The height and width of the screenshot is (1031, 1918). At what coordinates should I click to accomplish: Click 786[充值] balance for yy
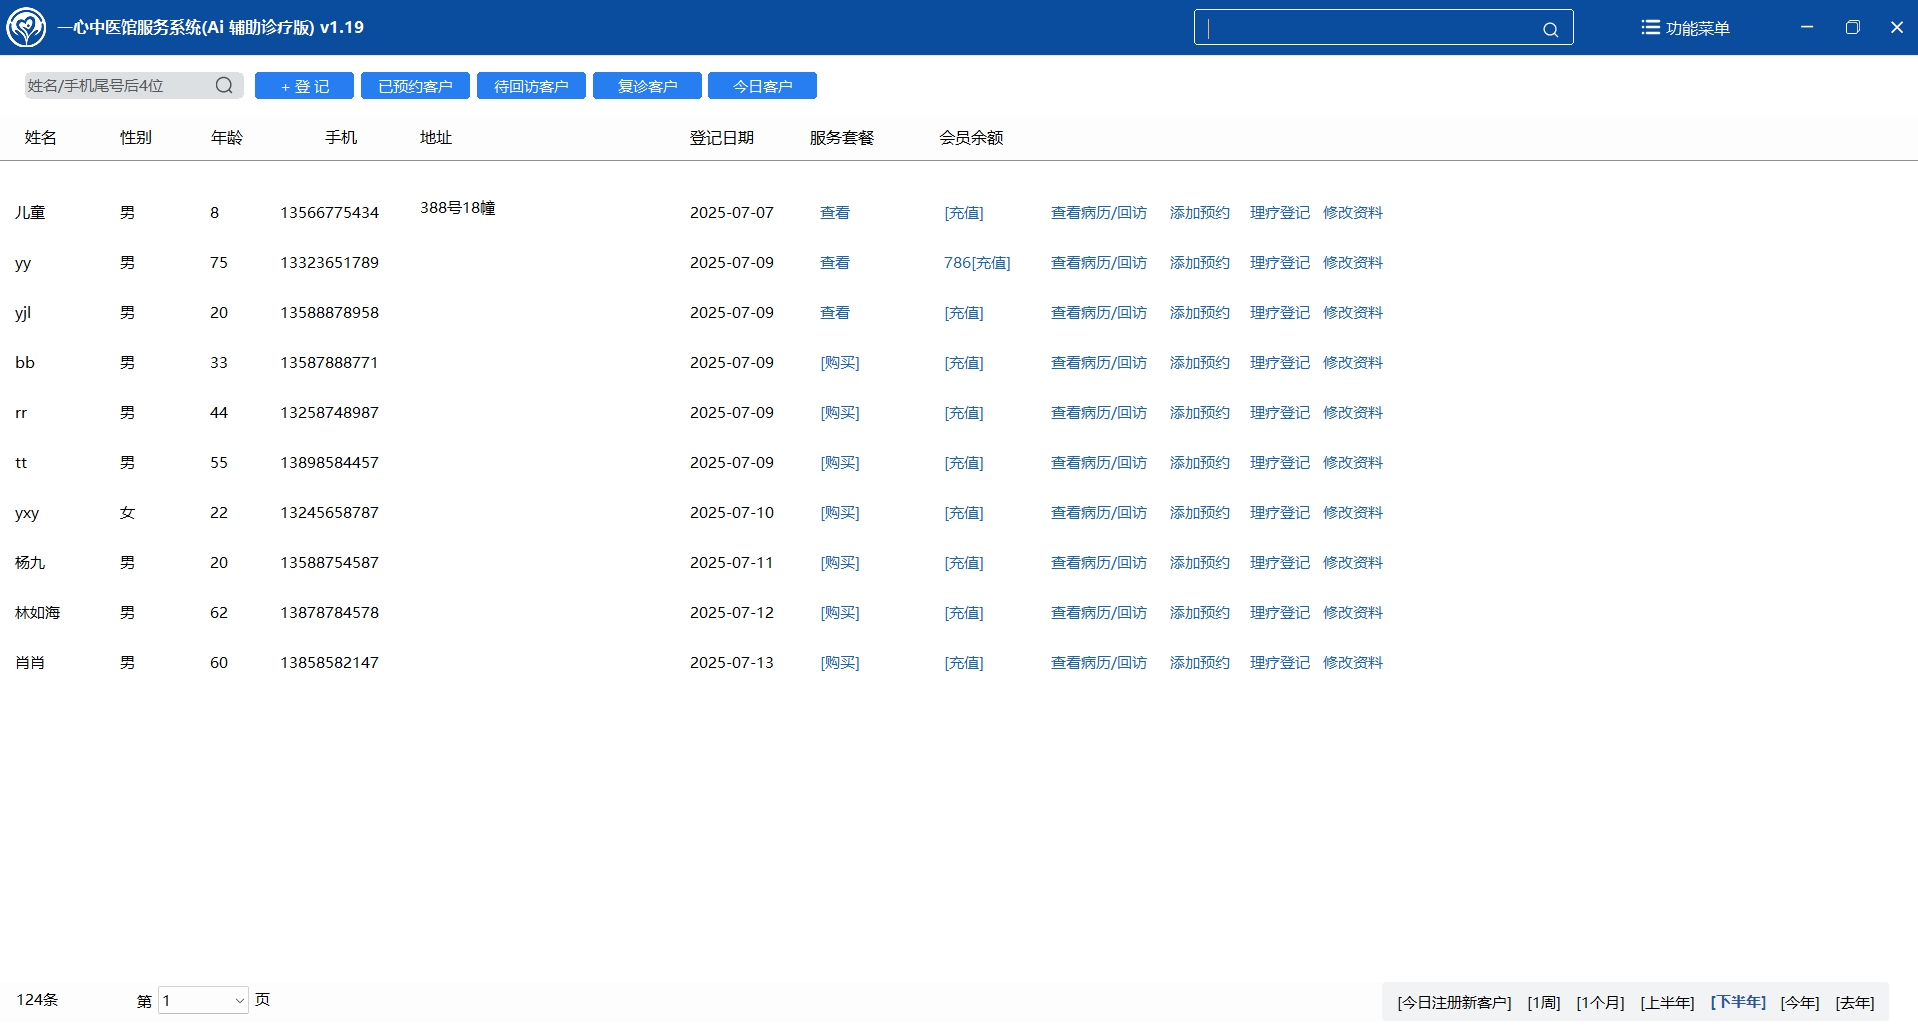coord(977,263)
